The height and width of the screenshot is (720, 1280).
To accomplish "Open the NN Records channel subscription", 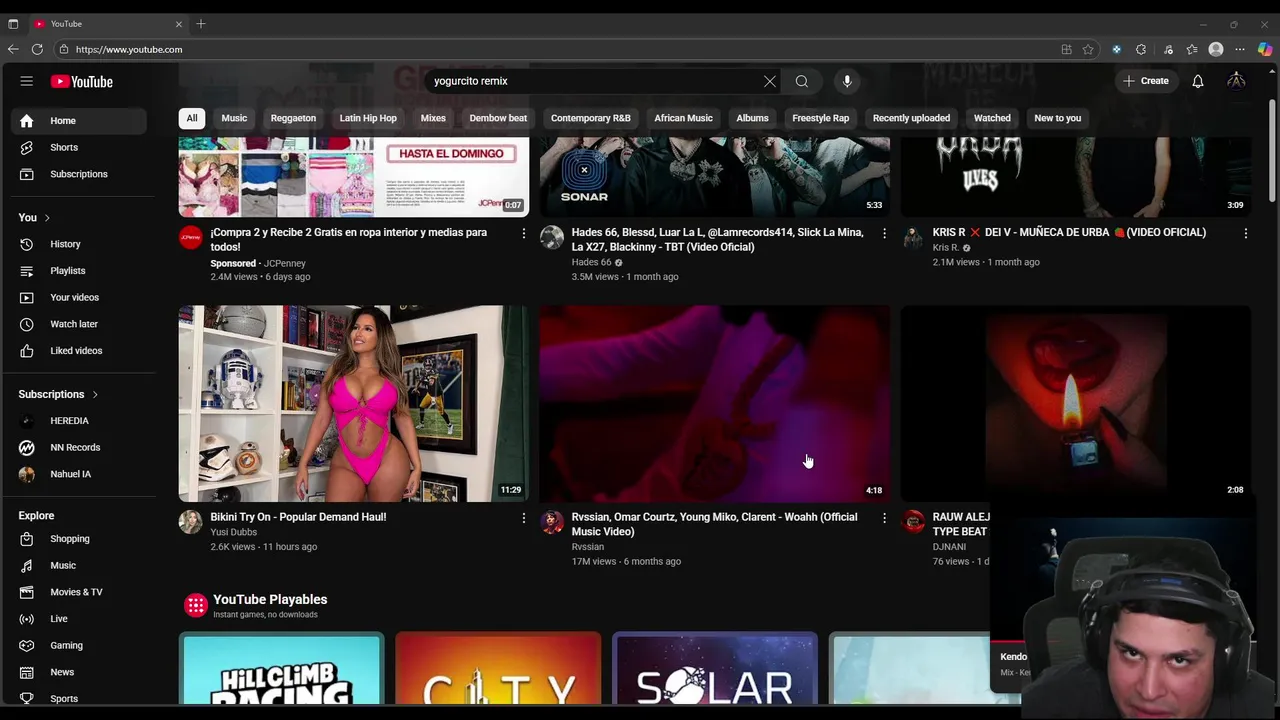I will 79,447.
